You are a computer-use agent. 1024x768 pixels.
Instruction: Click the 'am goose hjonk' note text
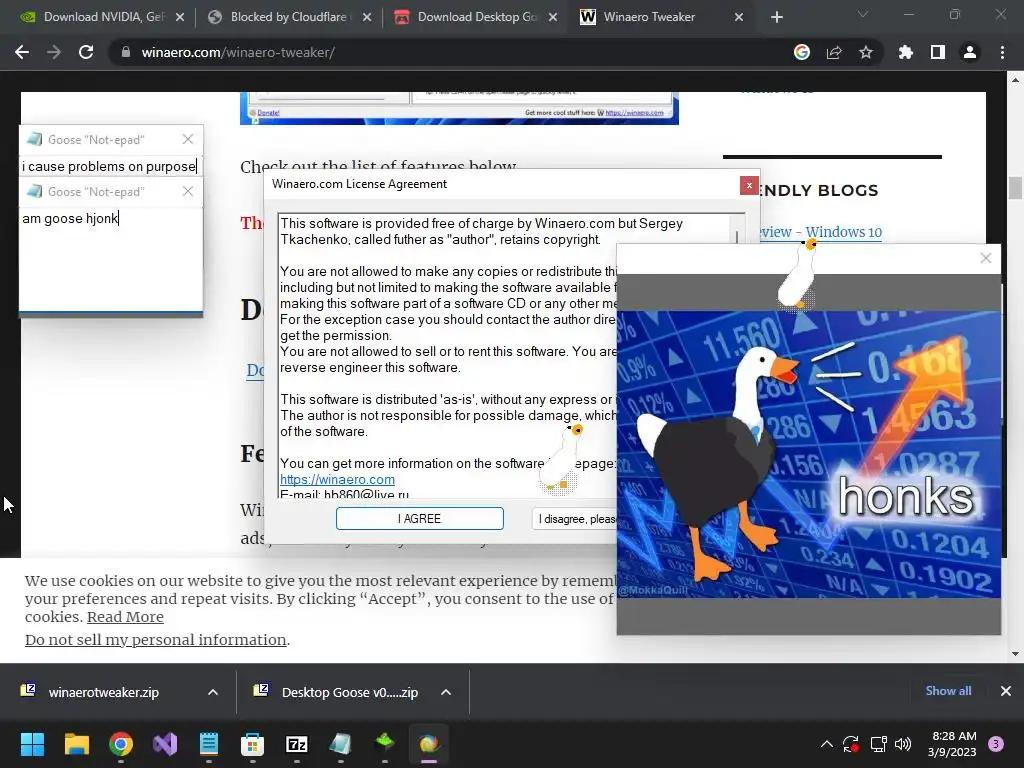[70, 219]
